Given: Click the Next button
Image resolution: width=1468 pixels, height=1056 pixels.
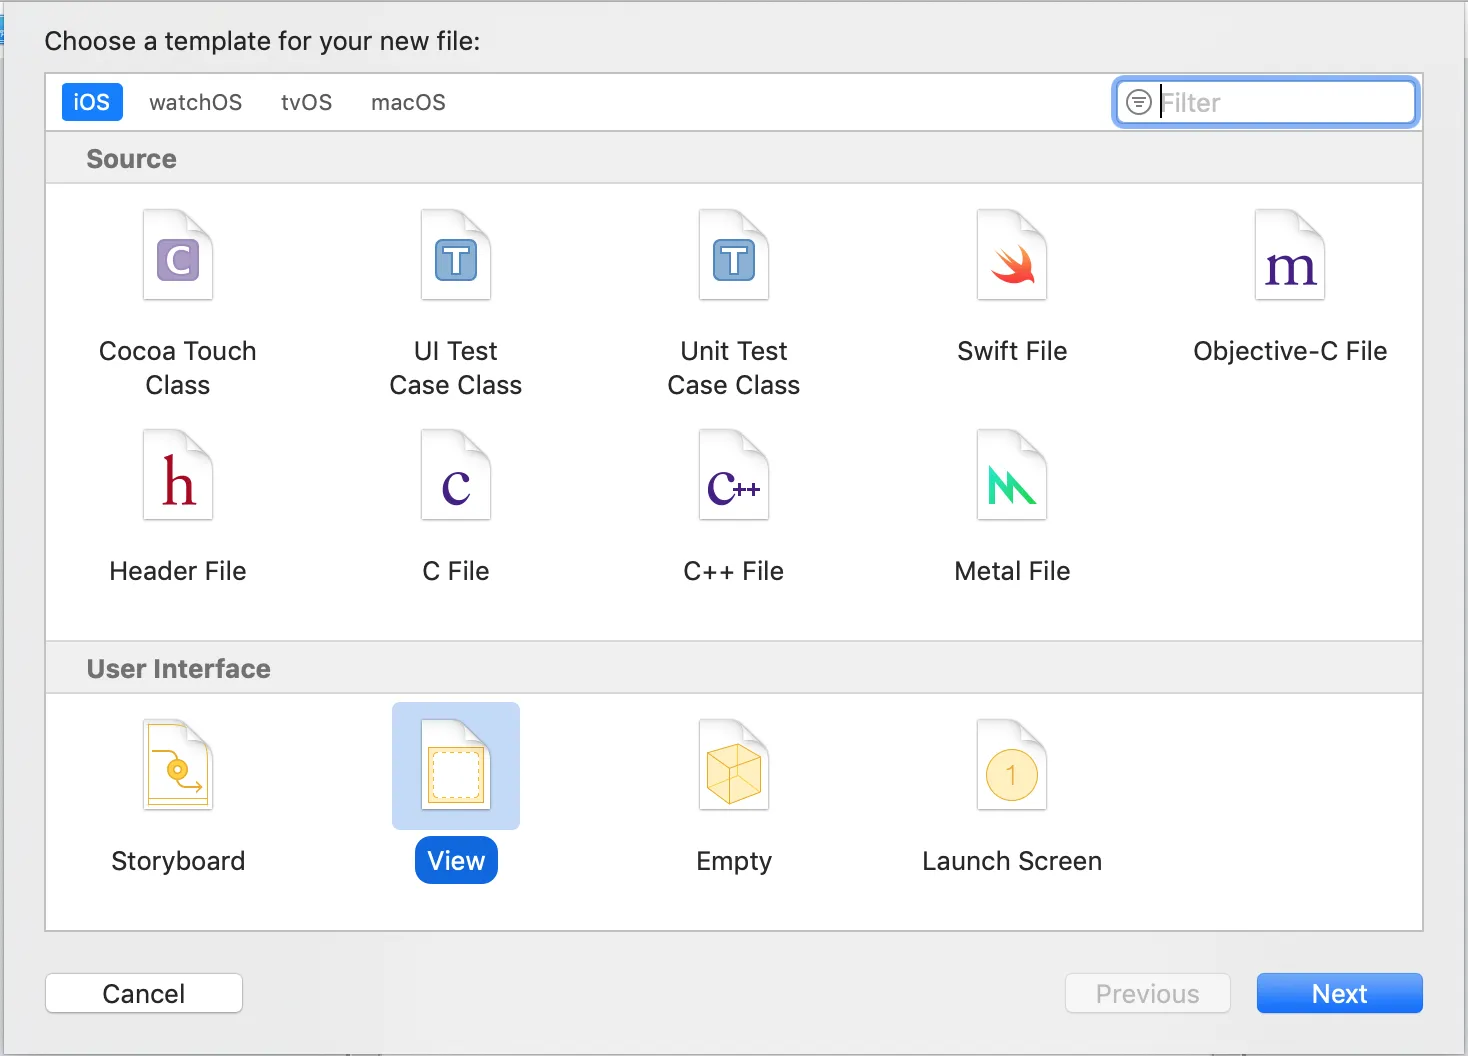Looking at the screenshot, I should coord(1339,993).
